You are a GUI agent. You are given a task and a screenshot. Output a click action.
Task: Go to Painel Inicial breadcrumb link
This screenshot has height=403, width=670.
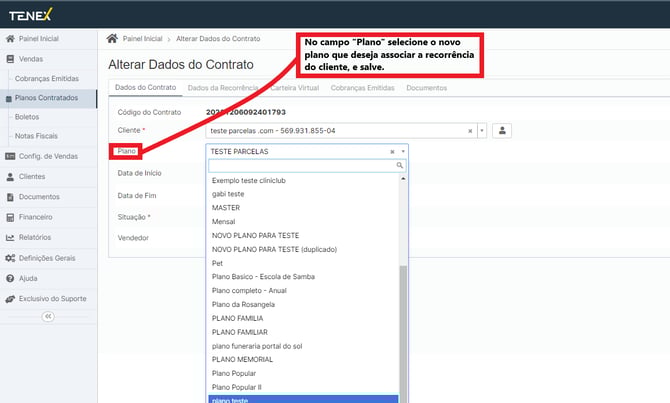click(141, 38)
